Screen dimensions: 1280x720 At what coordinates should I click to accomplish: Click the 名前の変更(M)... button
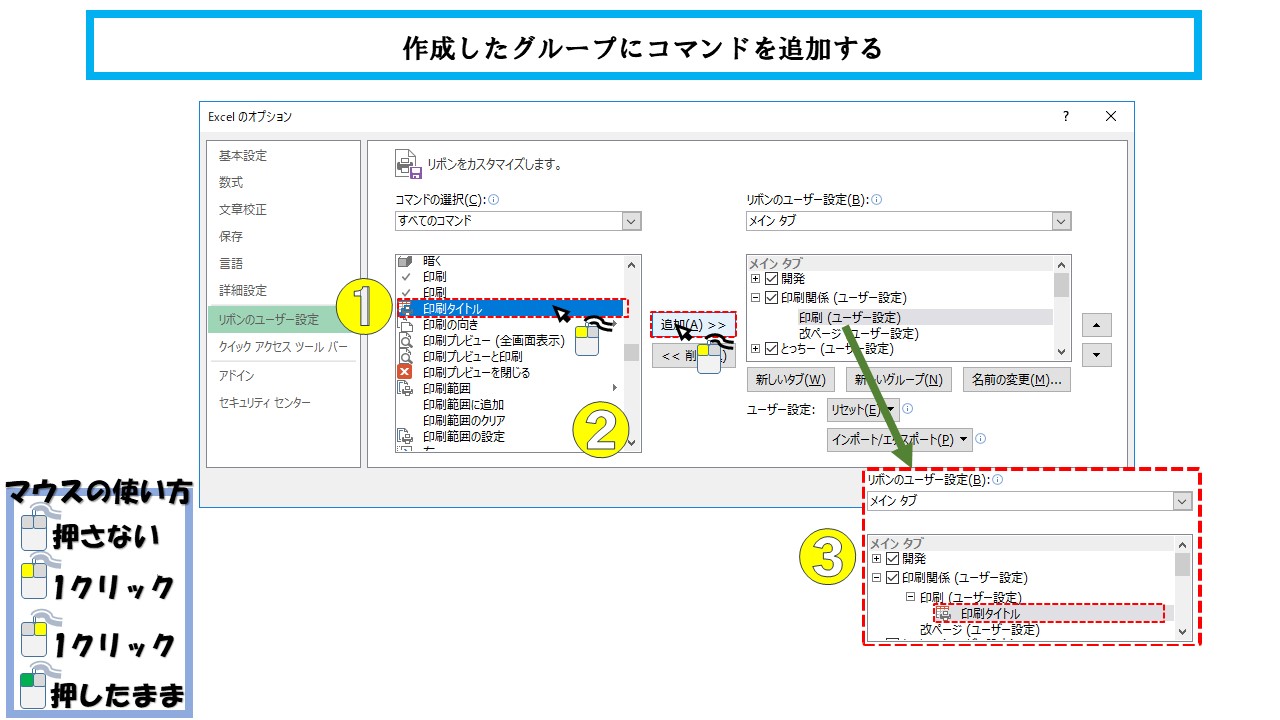point(1017,380)
